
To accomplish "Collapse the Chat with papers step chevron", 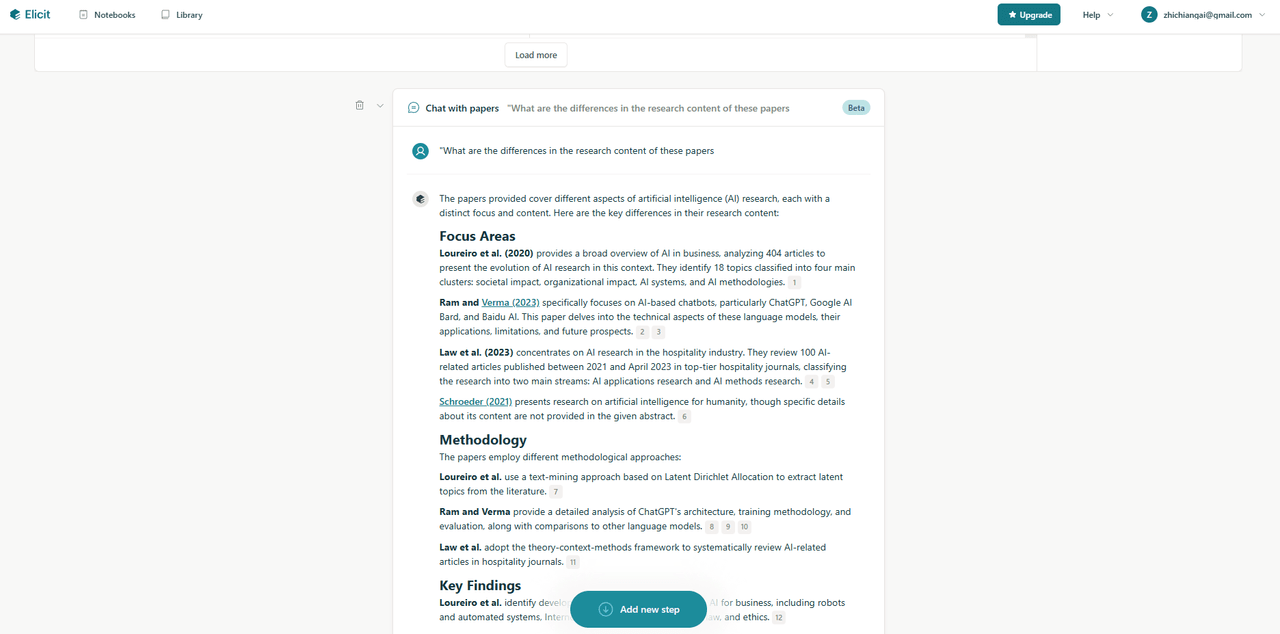I will 380,106.
